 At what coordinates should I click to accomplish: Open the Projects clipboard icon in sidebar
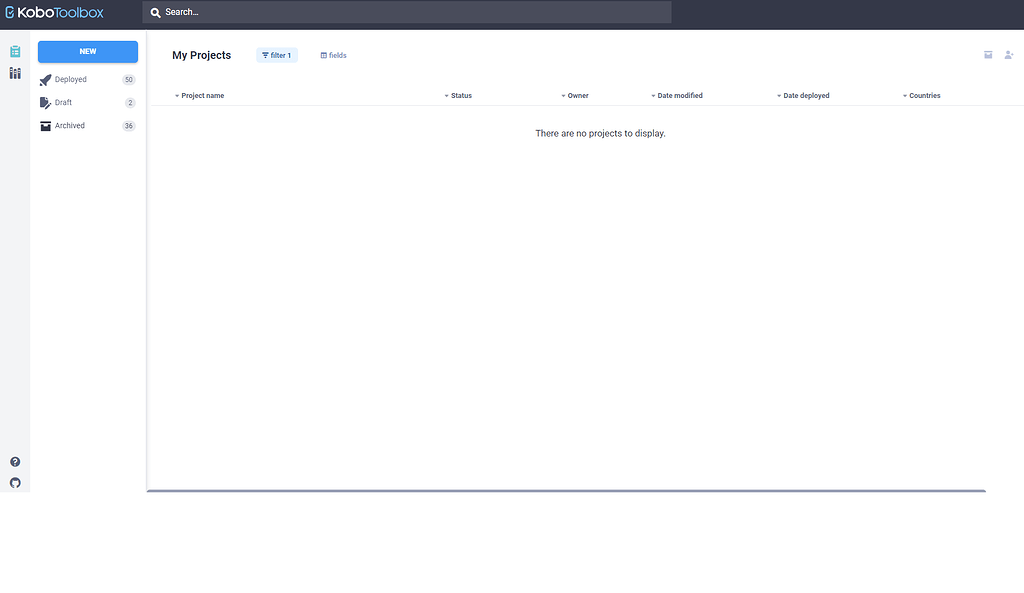[14, 50]
